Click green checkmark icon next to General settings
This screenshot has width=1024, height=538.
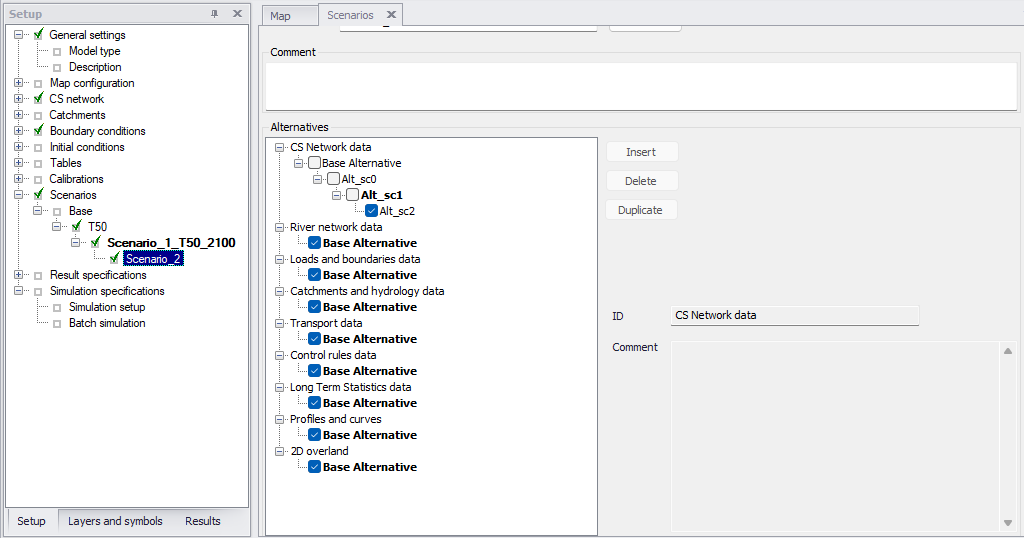tap(39, 34)
